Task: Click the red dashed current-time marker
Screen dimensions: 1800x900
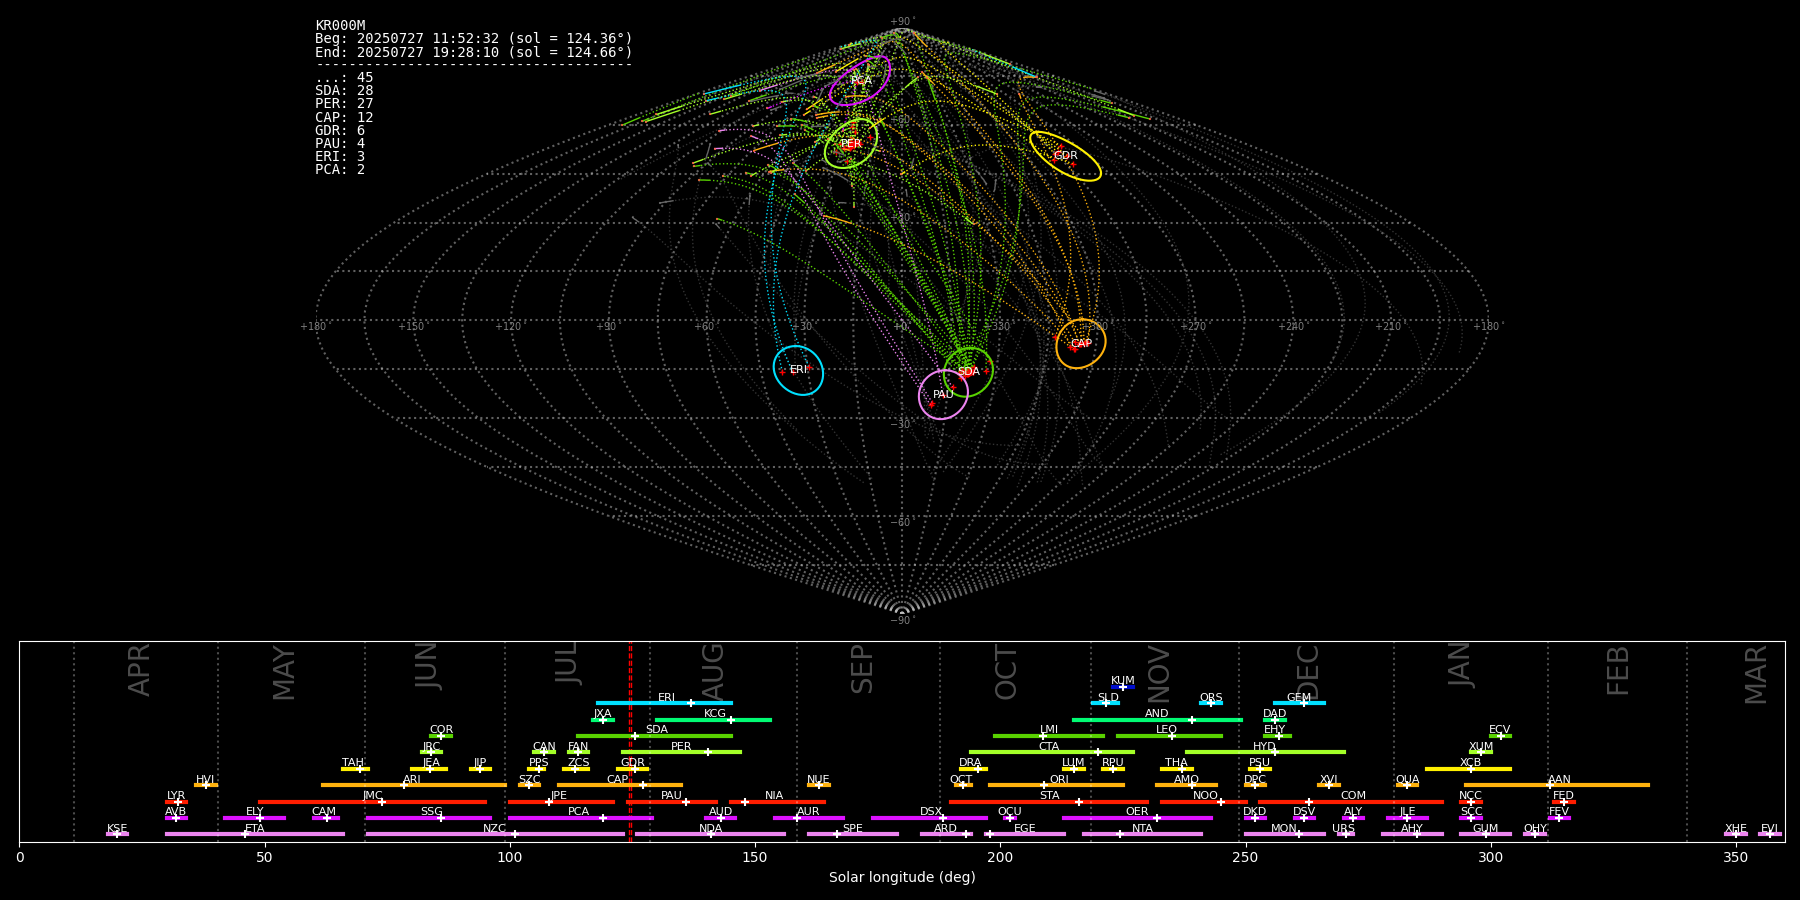Action: [630, 741]
